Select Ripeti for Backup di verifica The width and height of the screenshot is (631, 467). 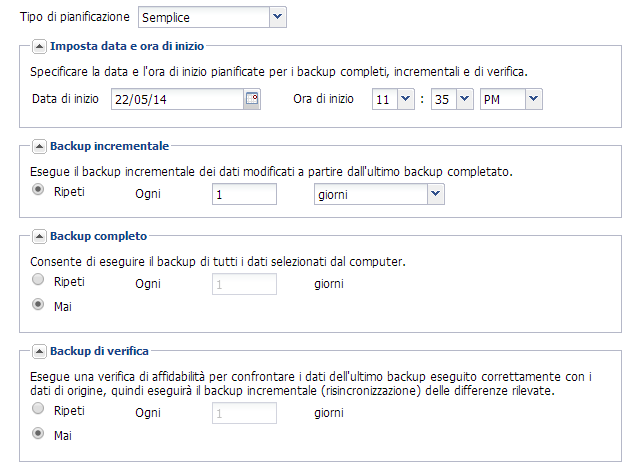[39, 409]
